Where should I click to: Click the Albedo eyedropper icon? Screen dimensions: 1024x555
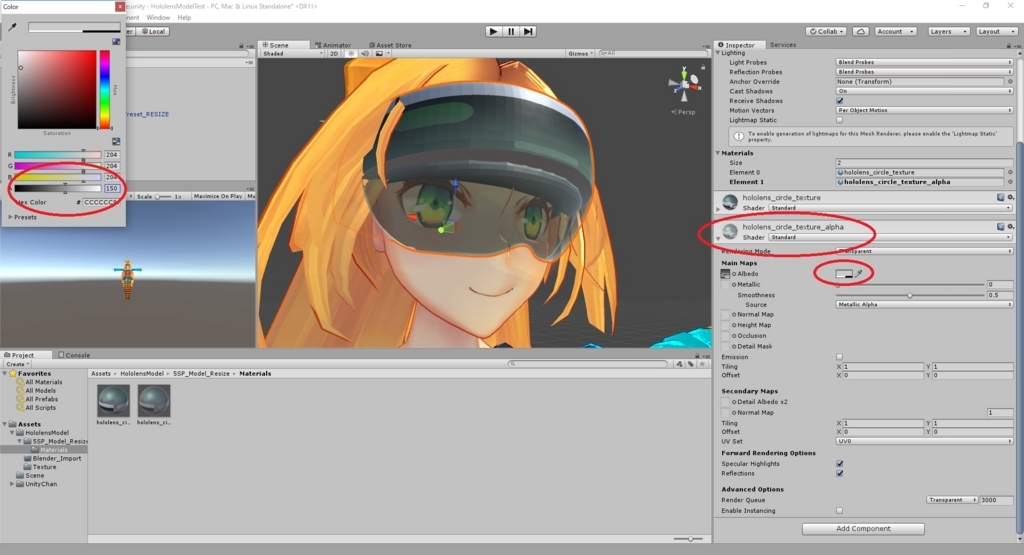tap(859, 274)
